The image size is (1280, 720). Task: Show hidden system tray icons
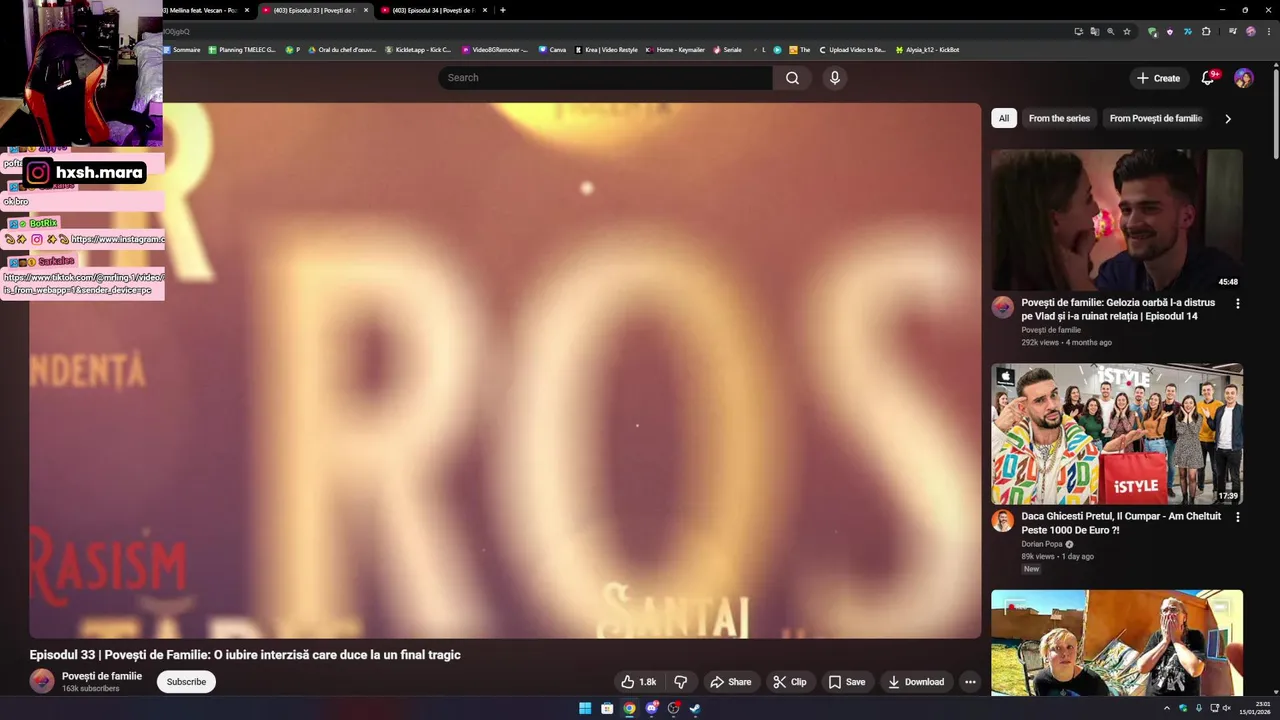pyautogui.click(x=1167, y=709)
